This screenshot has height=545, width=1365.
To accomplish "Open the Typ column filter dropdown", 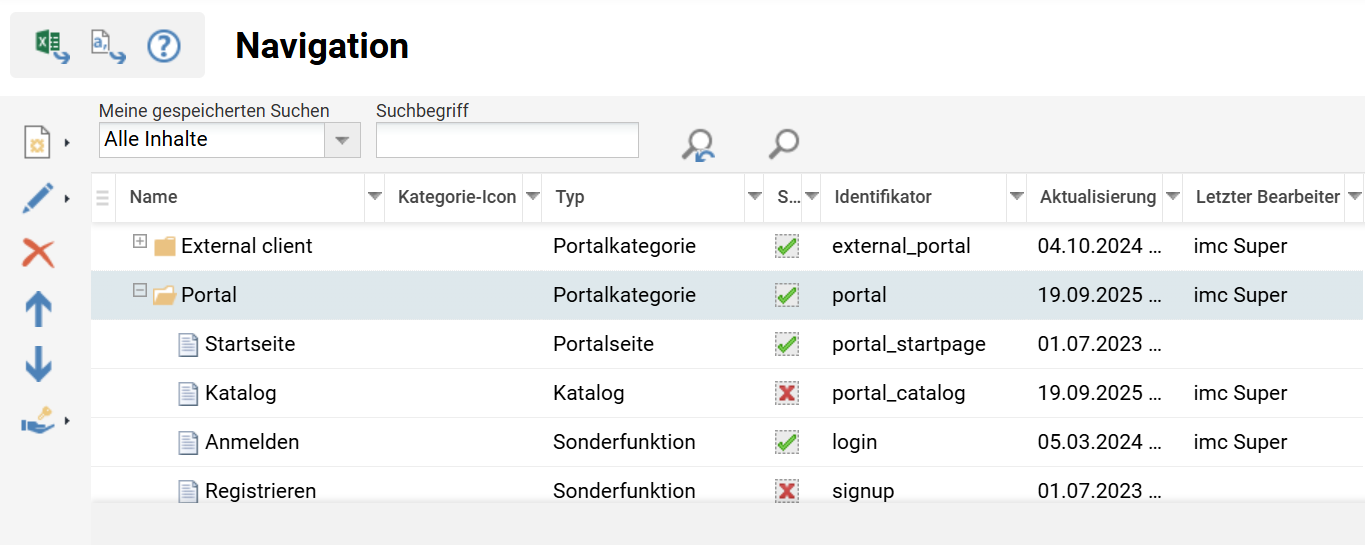I will [754, 197].
